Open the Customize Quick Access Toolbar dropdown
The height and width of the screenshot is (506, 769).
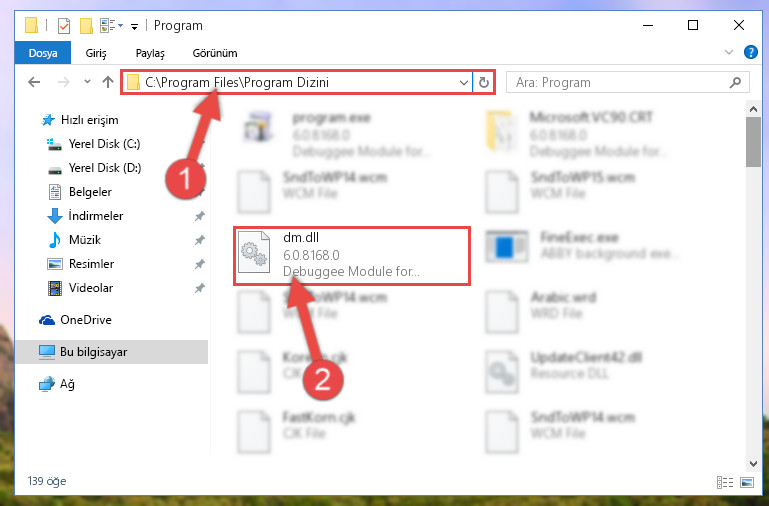click(134, 26)
